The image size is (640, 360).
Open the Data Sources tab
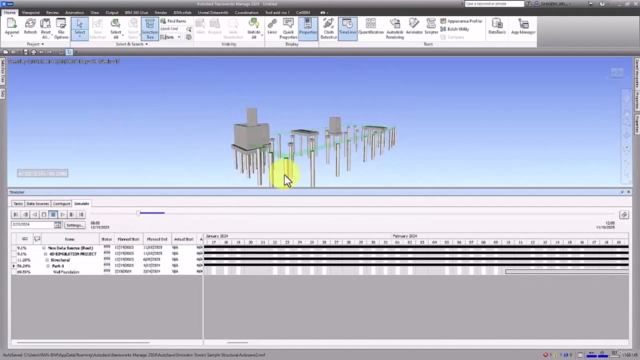click(38, 203)
